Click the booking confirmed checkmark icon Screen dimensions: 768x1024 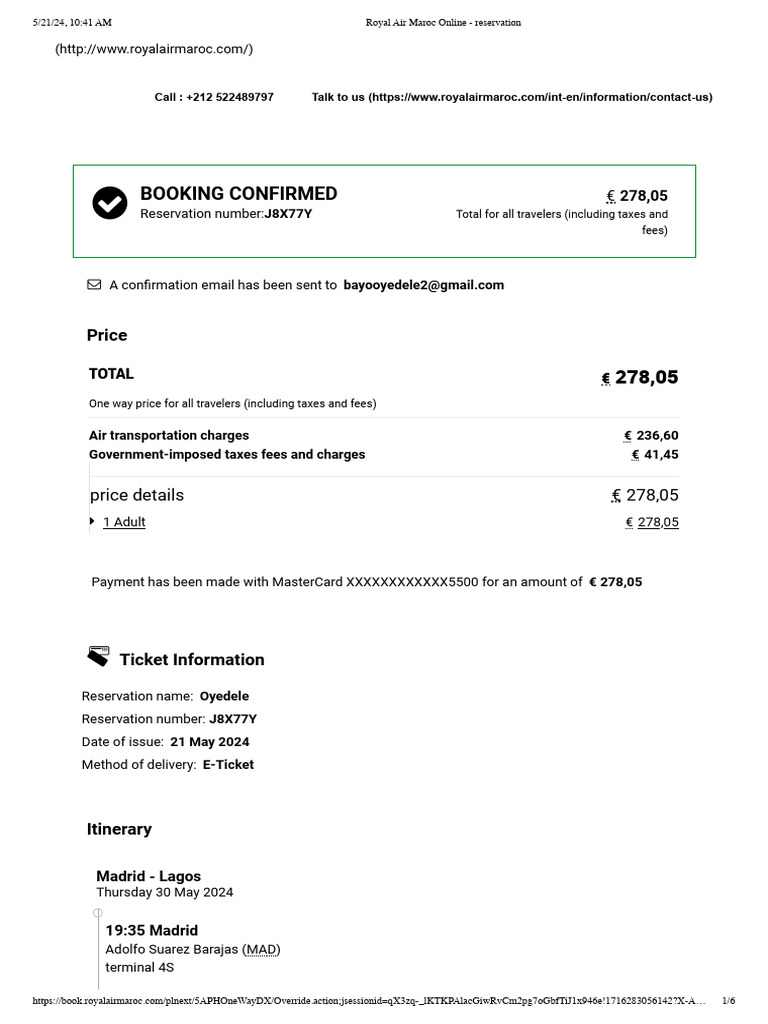(110, 203)
